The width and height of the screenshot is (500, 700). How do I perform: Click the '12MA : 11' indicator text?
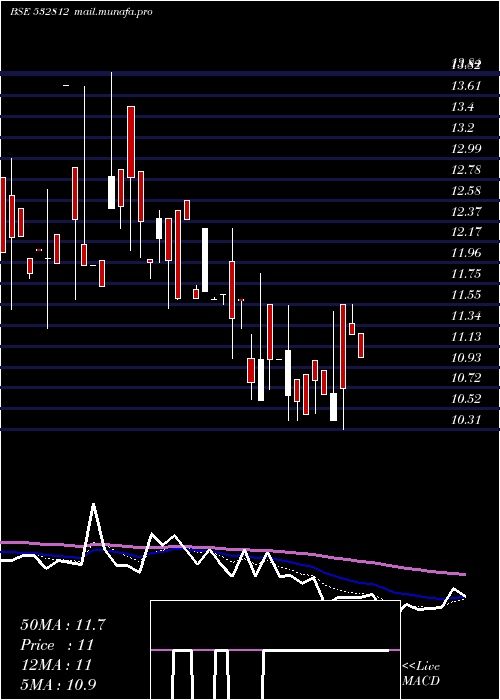(x=56, y=665)
